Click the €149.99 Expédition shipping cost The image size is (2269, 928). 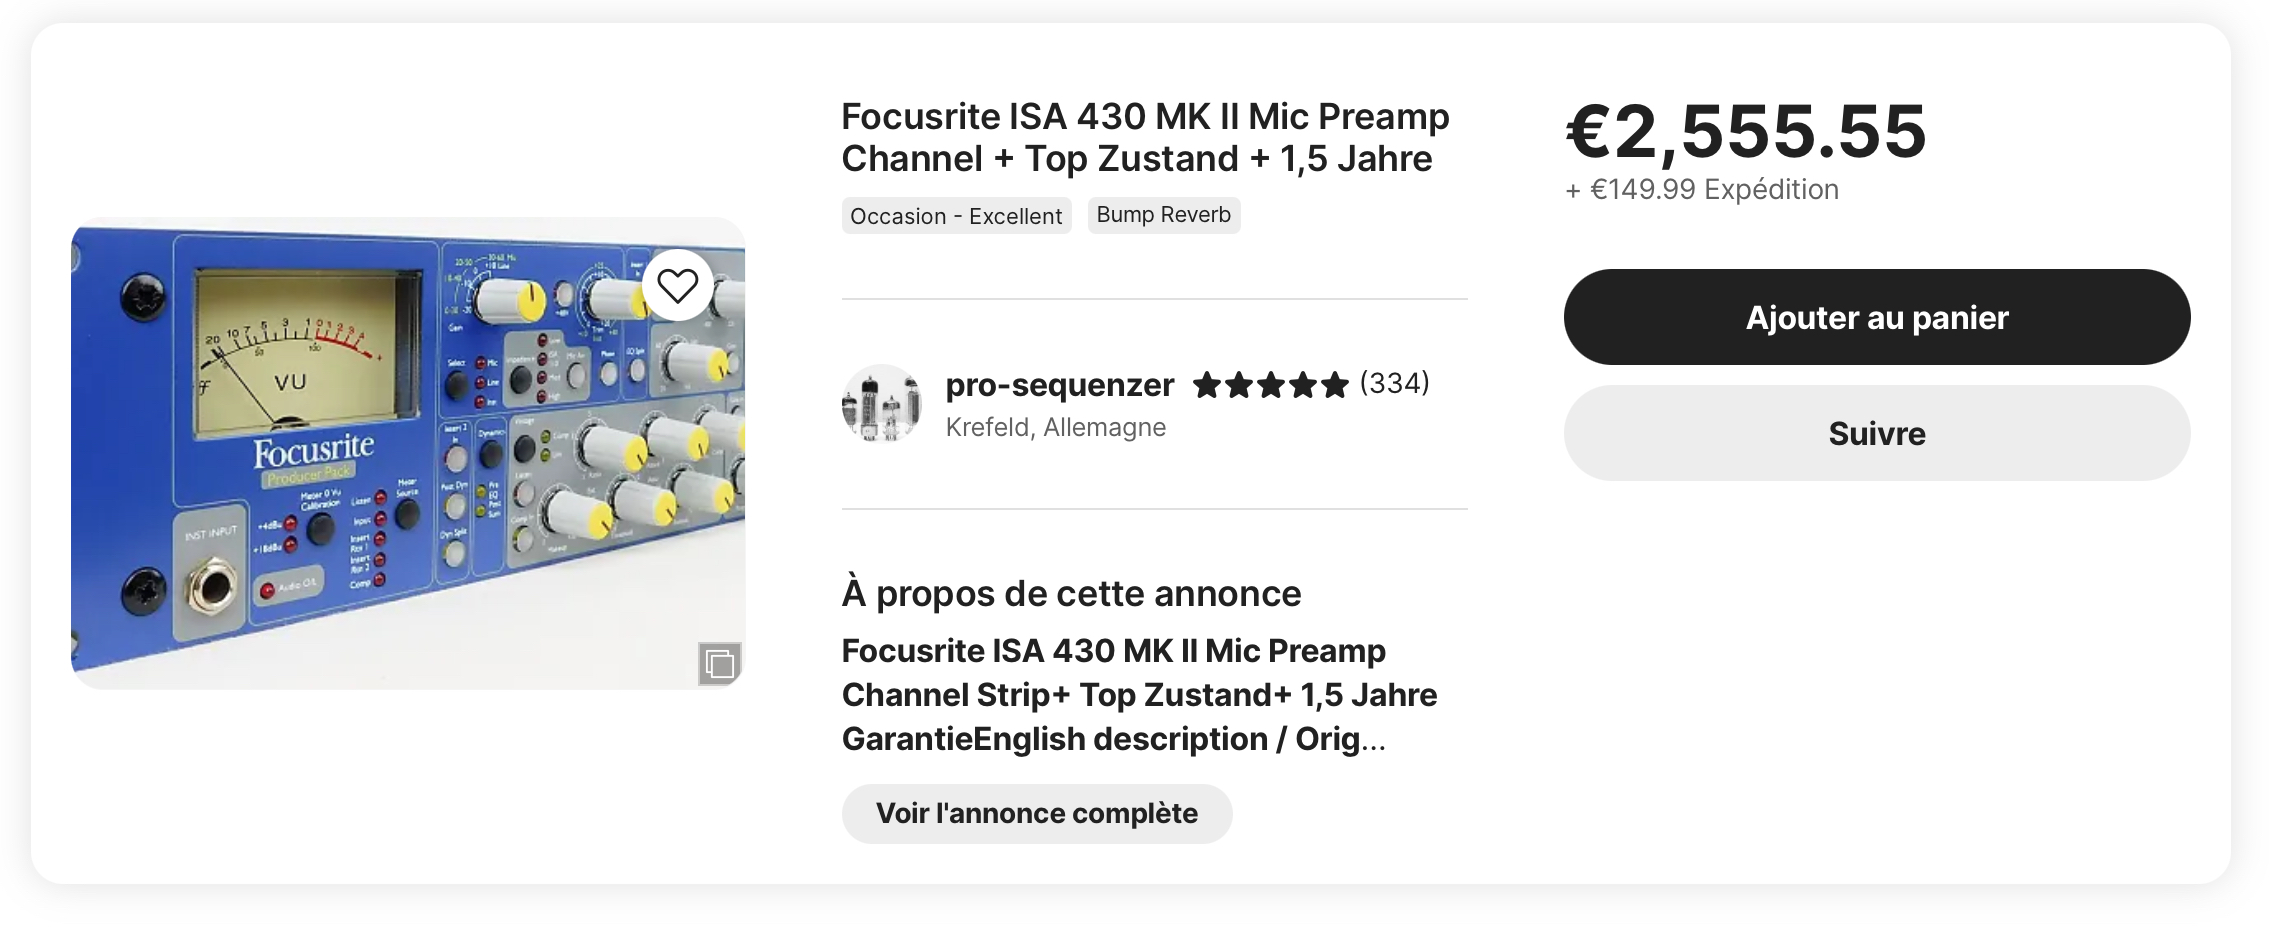click(x=1701, y=190)
